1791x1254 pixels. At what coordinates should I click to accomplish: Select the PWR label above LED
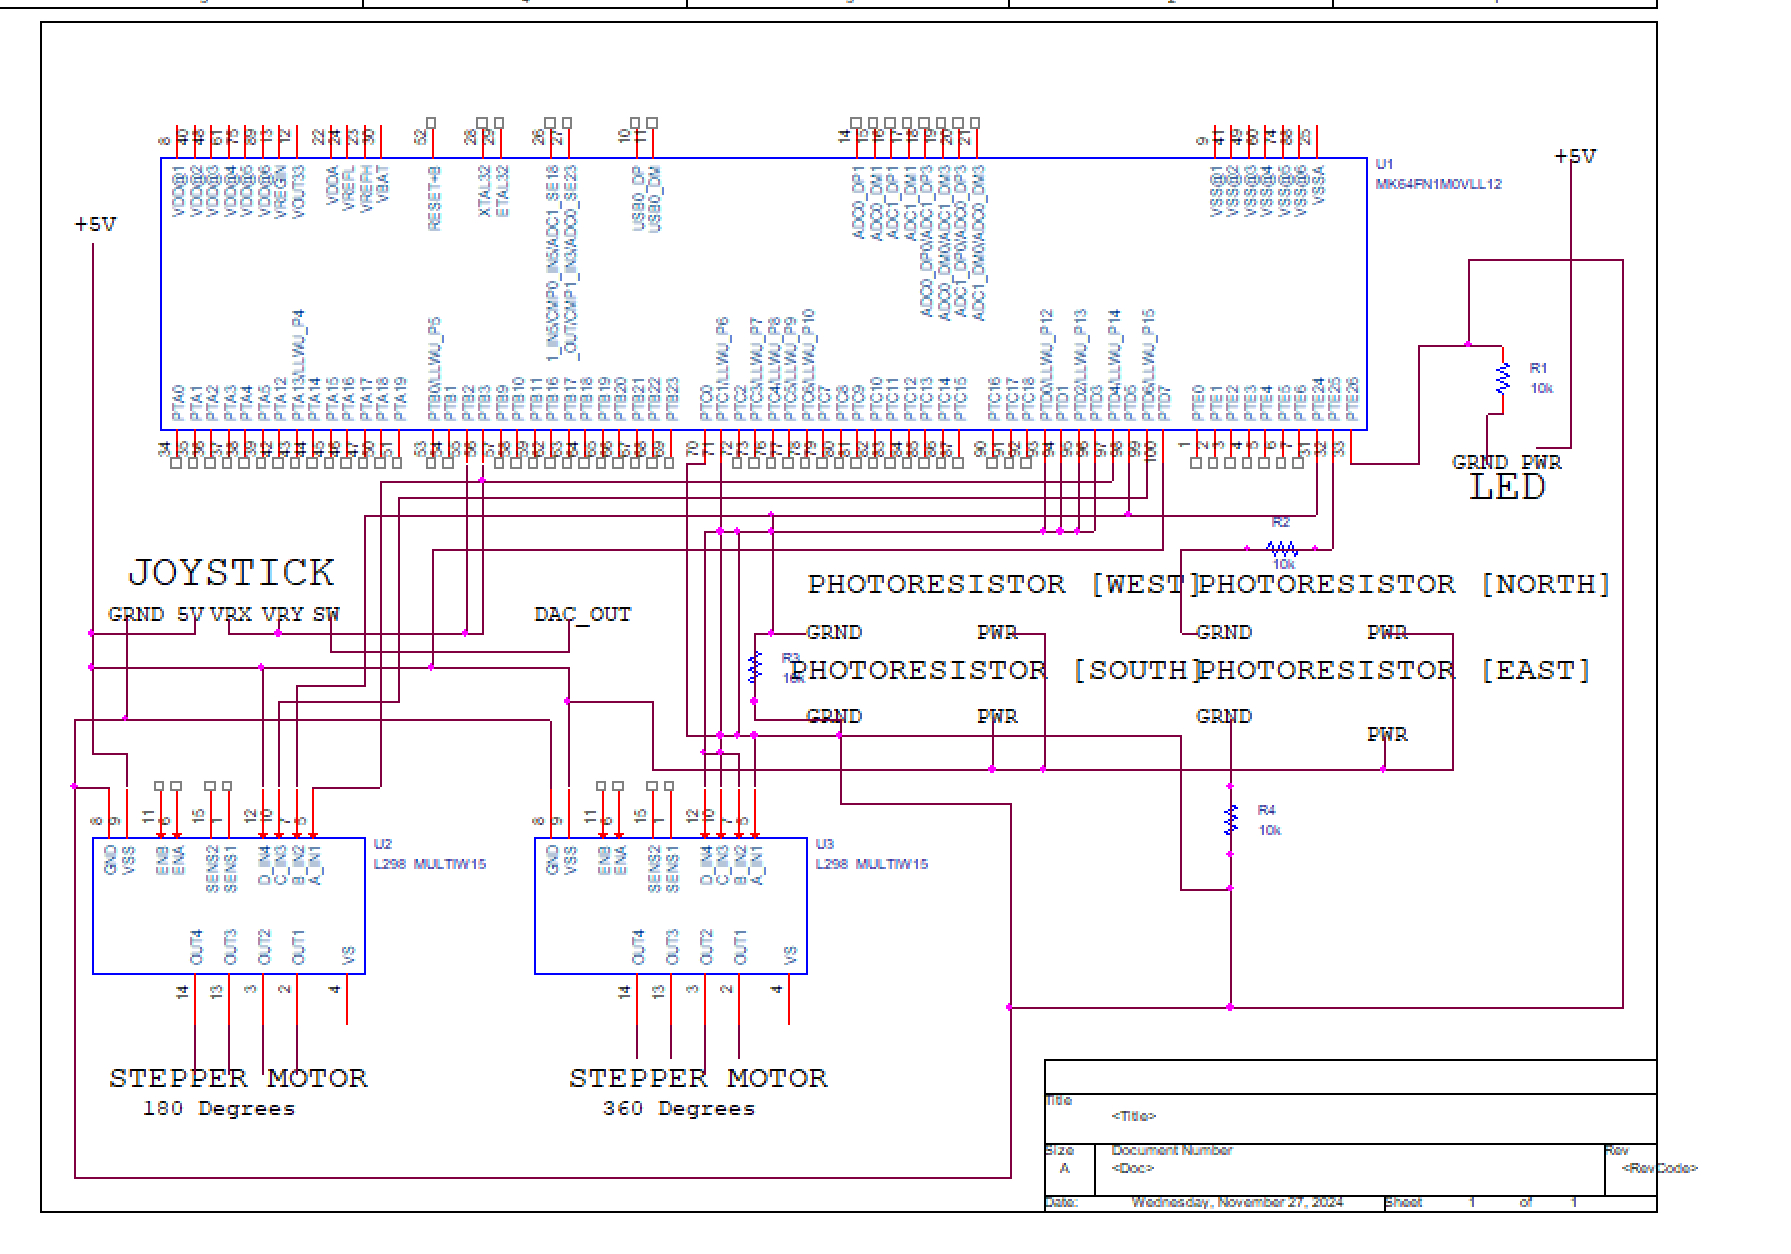[1541, 462]
